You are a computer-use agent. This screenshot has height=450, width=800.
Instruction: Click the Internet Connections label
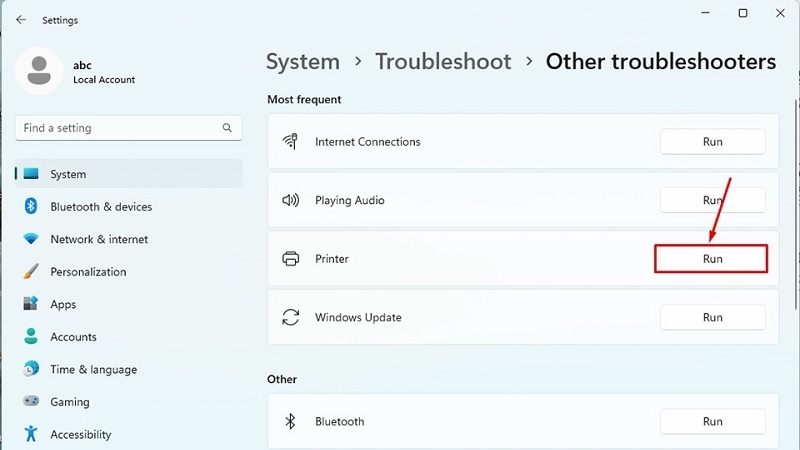click(367, 142)
